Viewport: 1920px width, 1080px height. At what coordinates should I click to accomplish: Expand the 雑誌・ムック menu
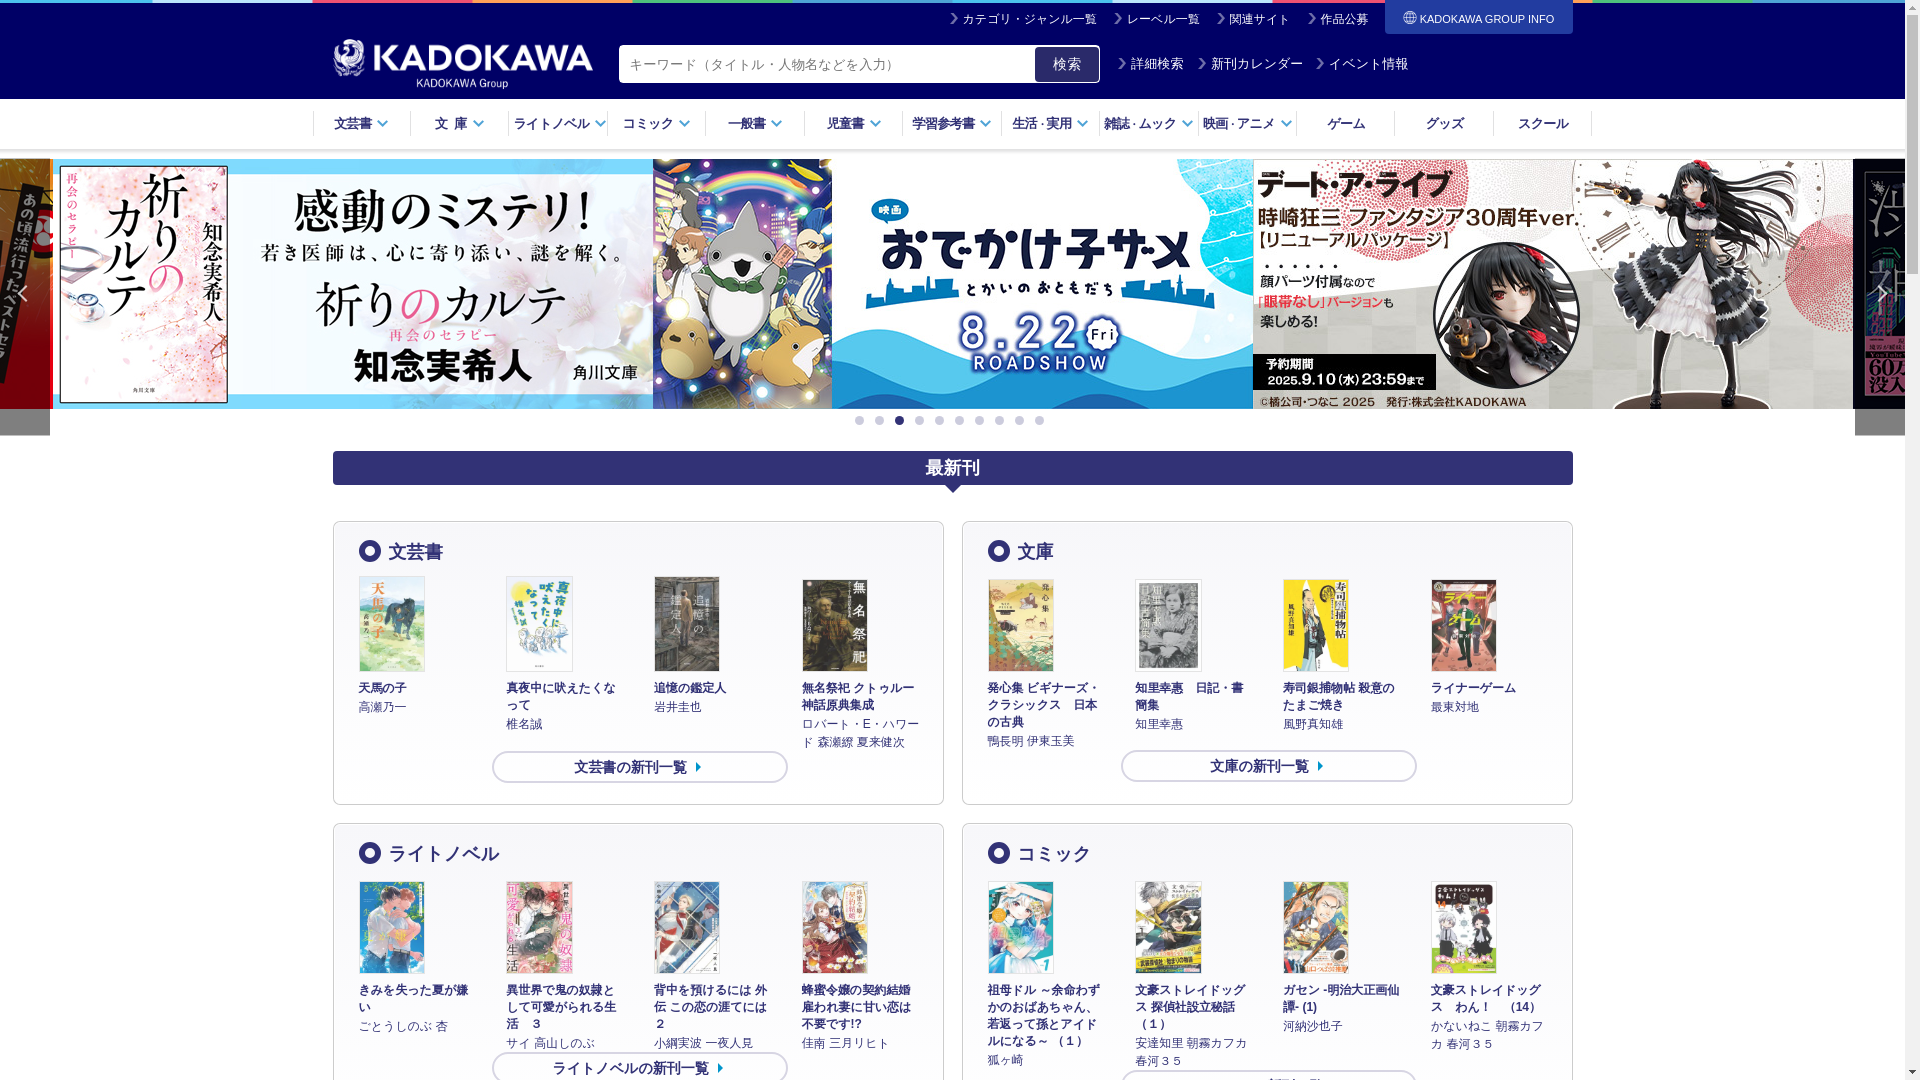pos(1148,124)
